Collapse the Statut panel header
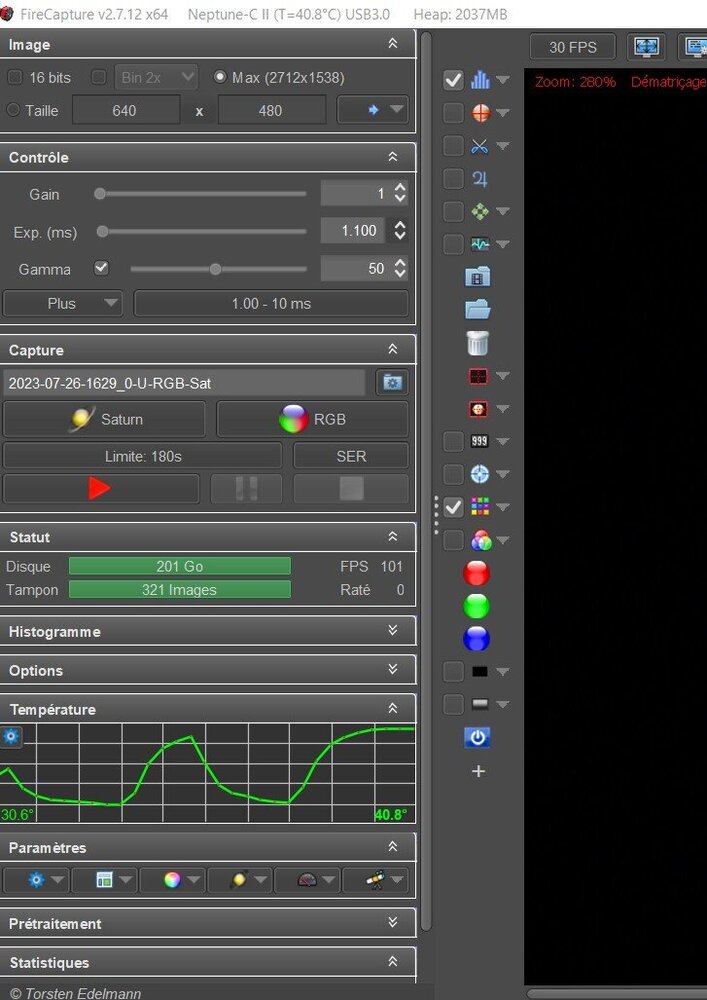This screenshot has height=1000, width=707. (x=208, y=537)
